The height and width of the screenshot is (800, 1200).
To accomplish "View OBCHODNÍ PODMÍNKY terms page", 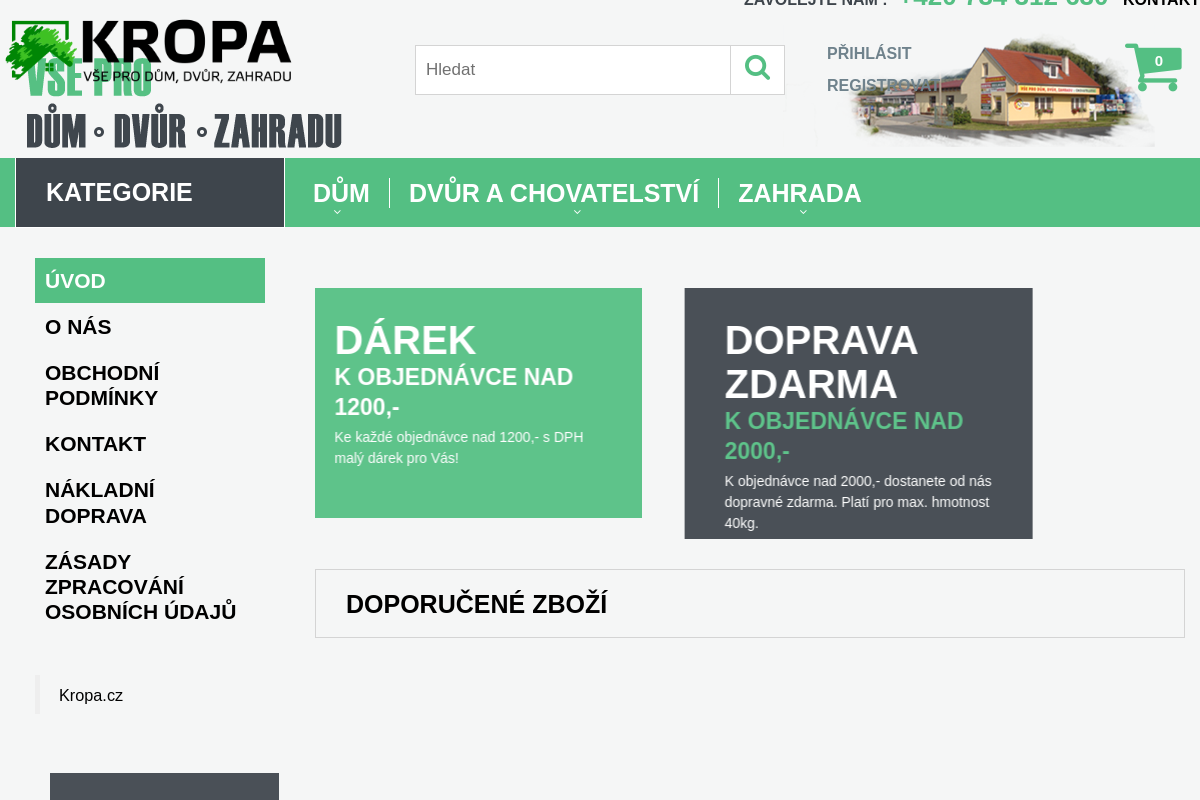I will pos(101,384).
